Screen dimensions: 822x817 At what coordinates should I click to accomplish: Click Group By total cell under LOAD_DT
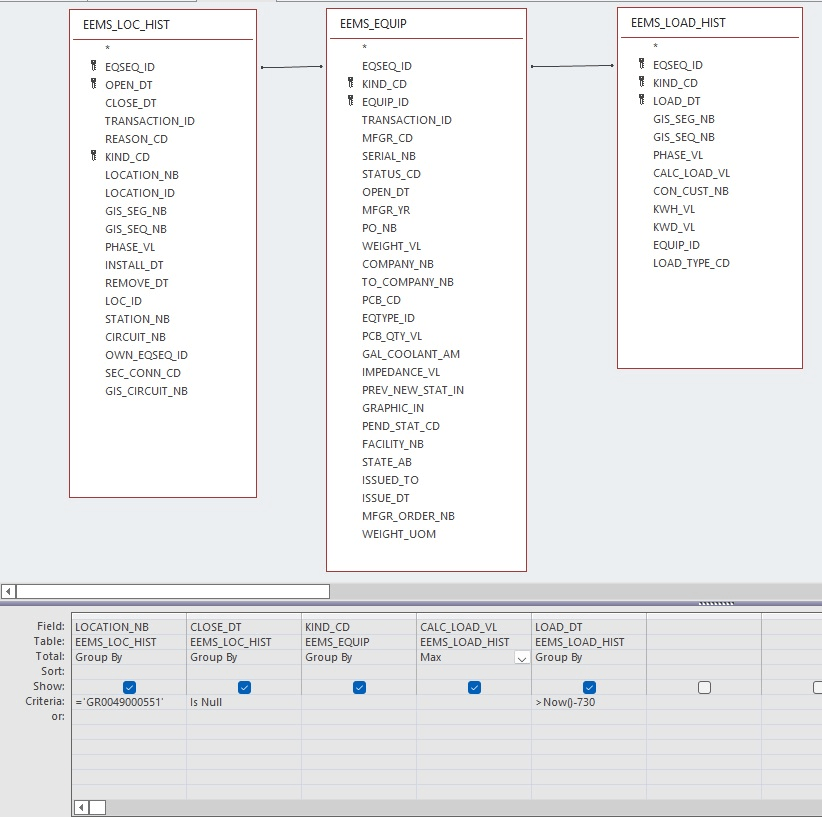tap(589, 657)
